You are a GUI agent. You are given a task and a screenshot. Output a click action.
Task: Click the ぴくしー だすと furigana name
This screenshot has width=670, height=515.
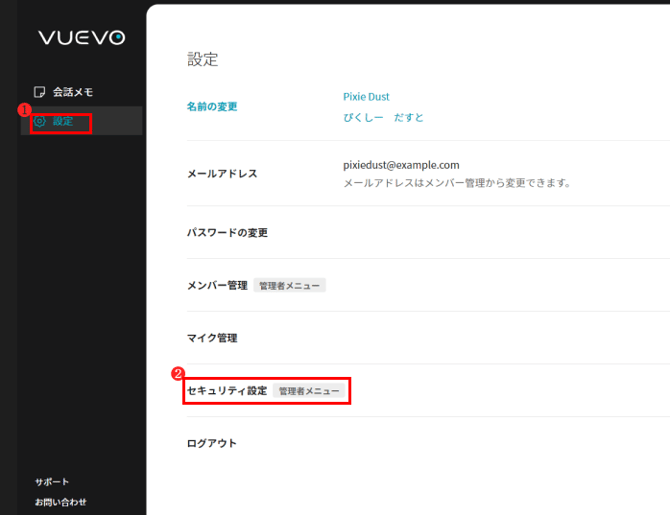point(383,118)
